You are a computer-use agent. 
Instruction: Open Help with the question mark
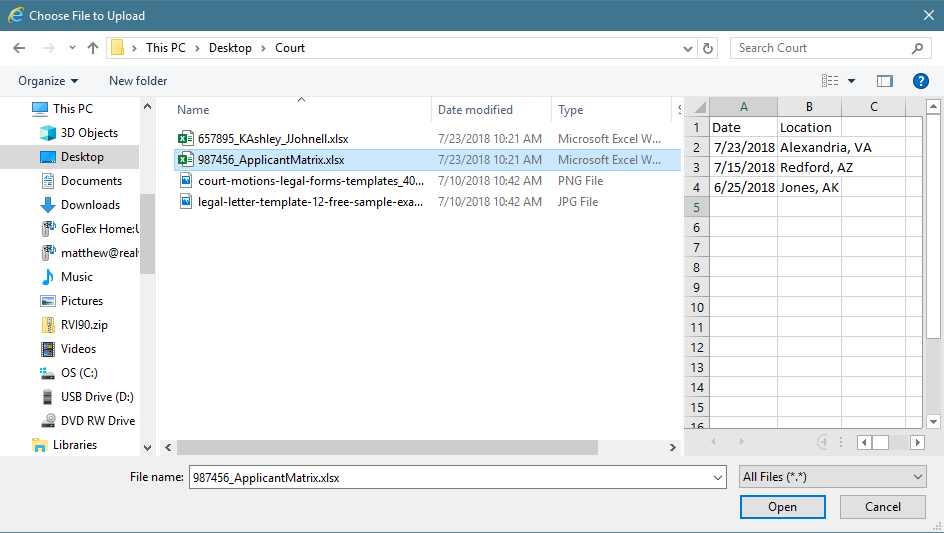921,81
